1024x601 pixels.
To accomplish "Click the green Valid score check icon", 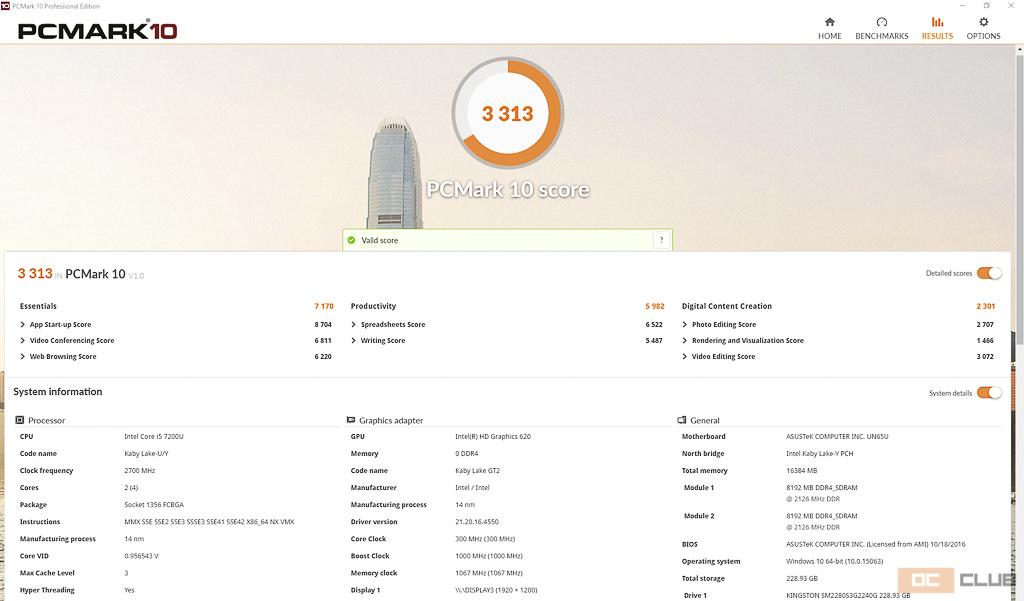I will click(351, 240).
